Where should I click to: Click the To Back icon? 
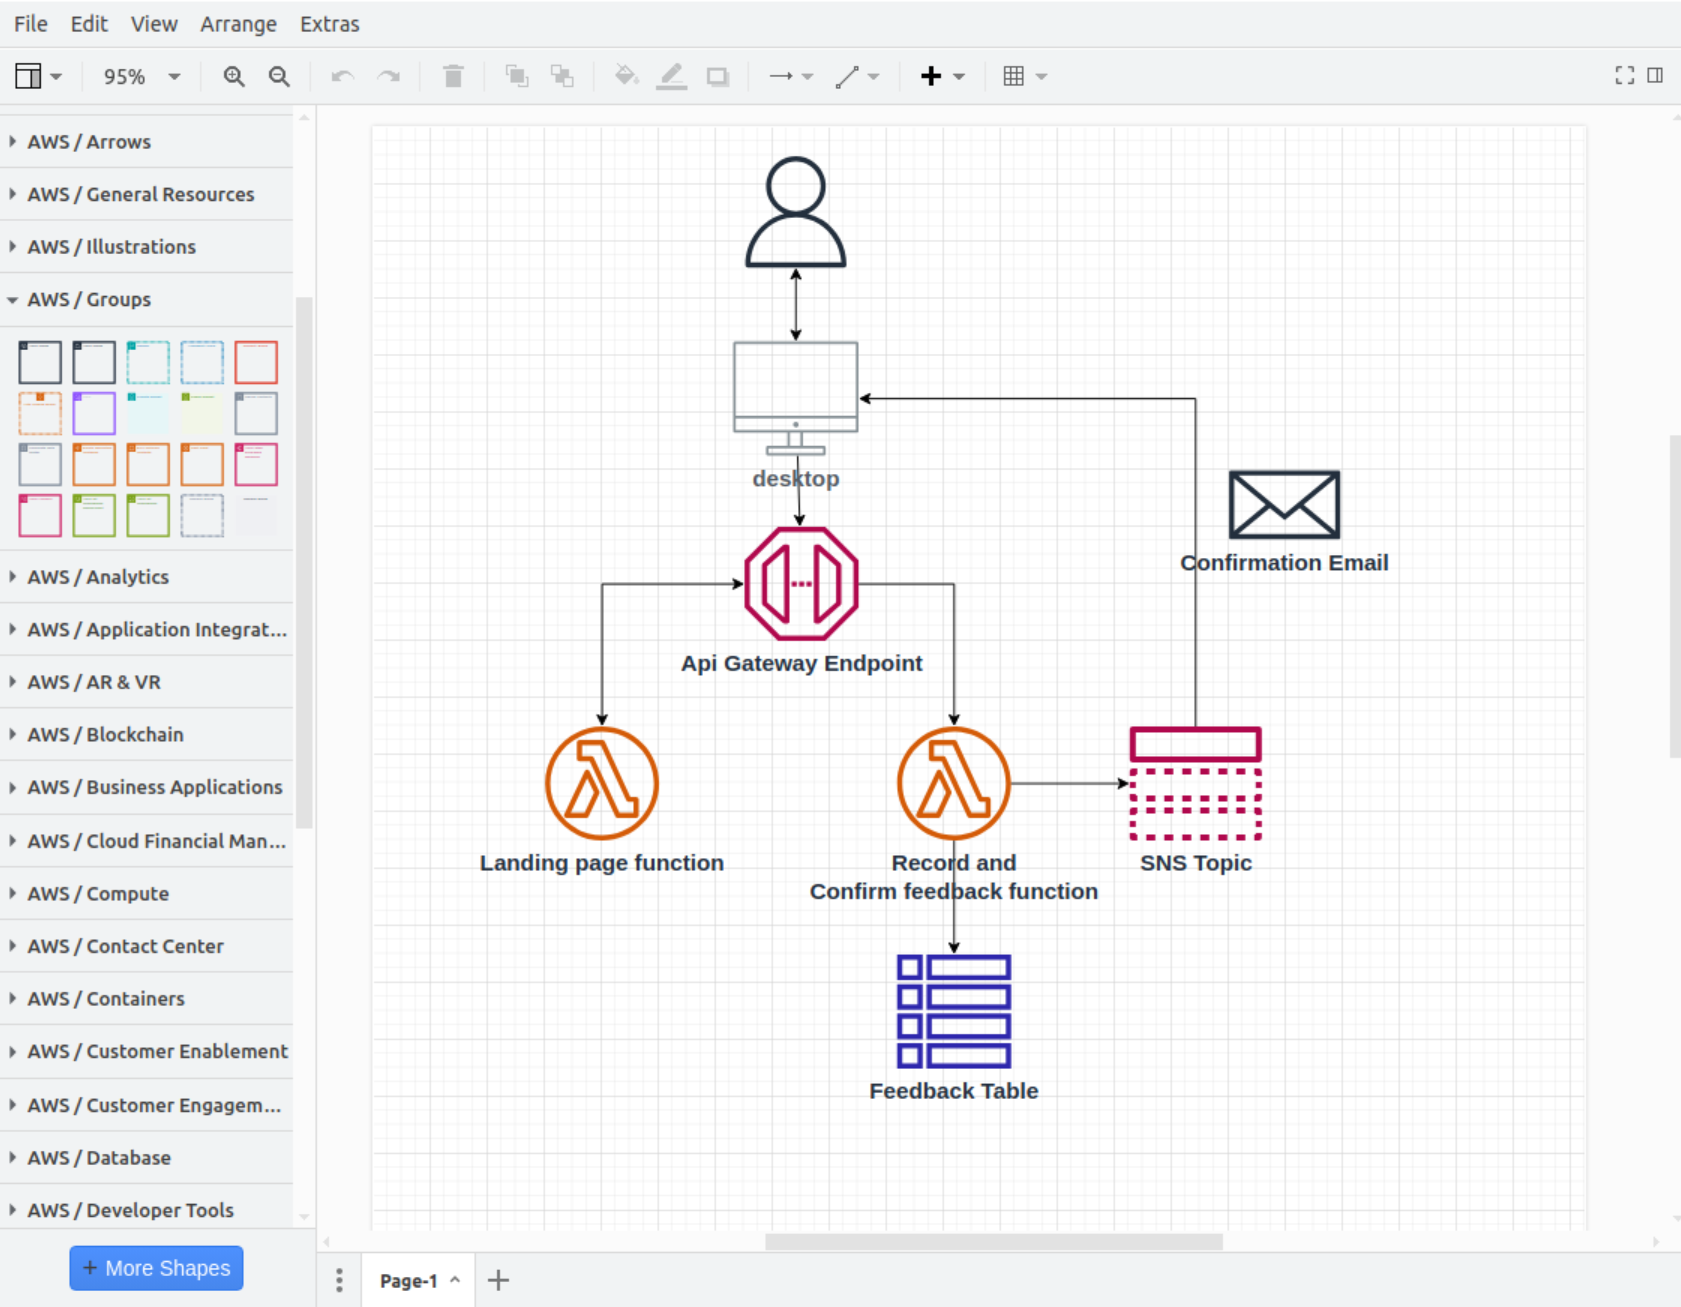(x=562, y=76)
